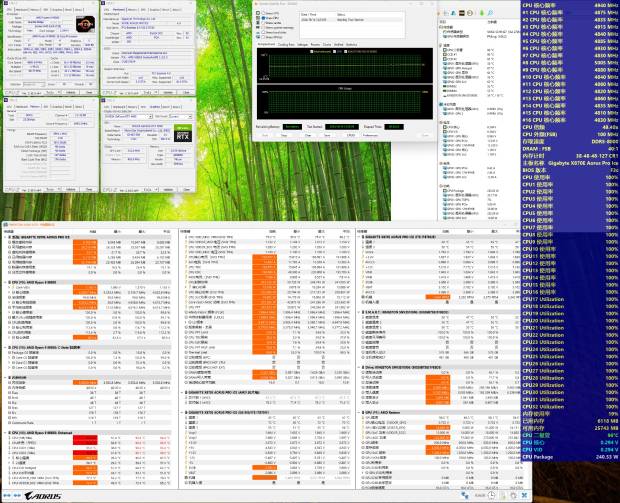The height and width of the screenshot is (503, 620).
Task: Open the Selection socket dropdown in the CPU-Z CPU window
Action: click(x=34, y=84)
